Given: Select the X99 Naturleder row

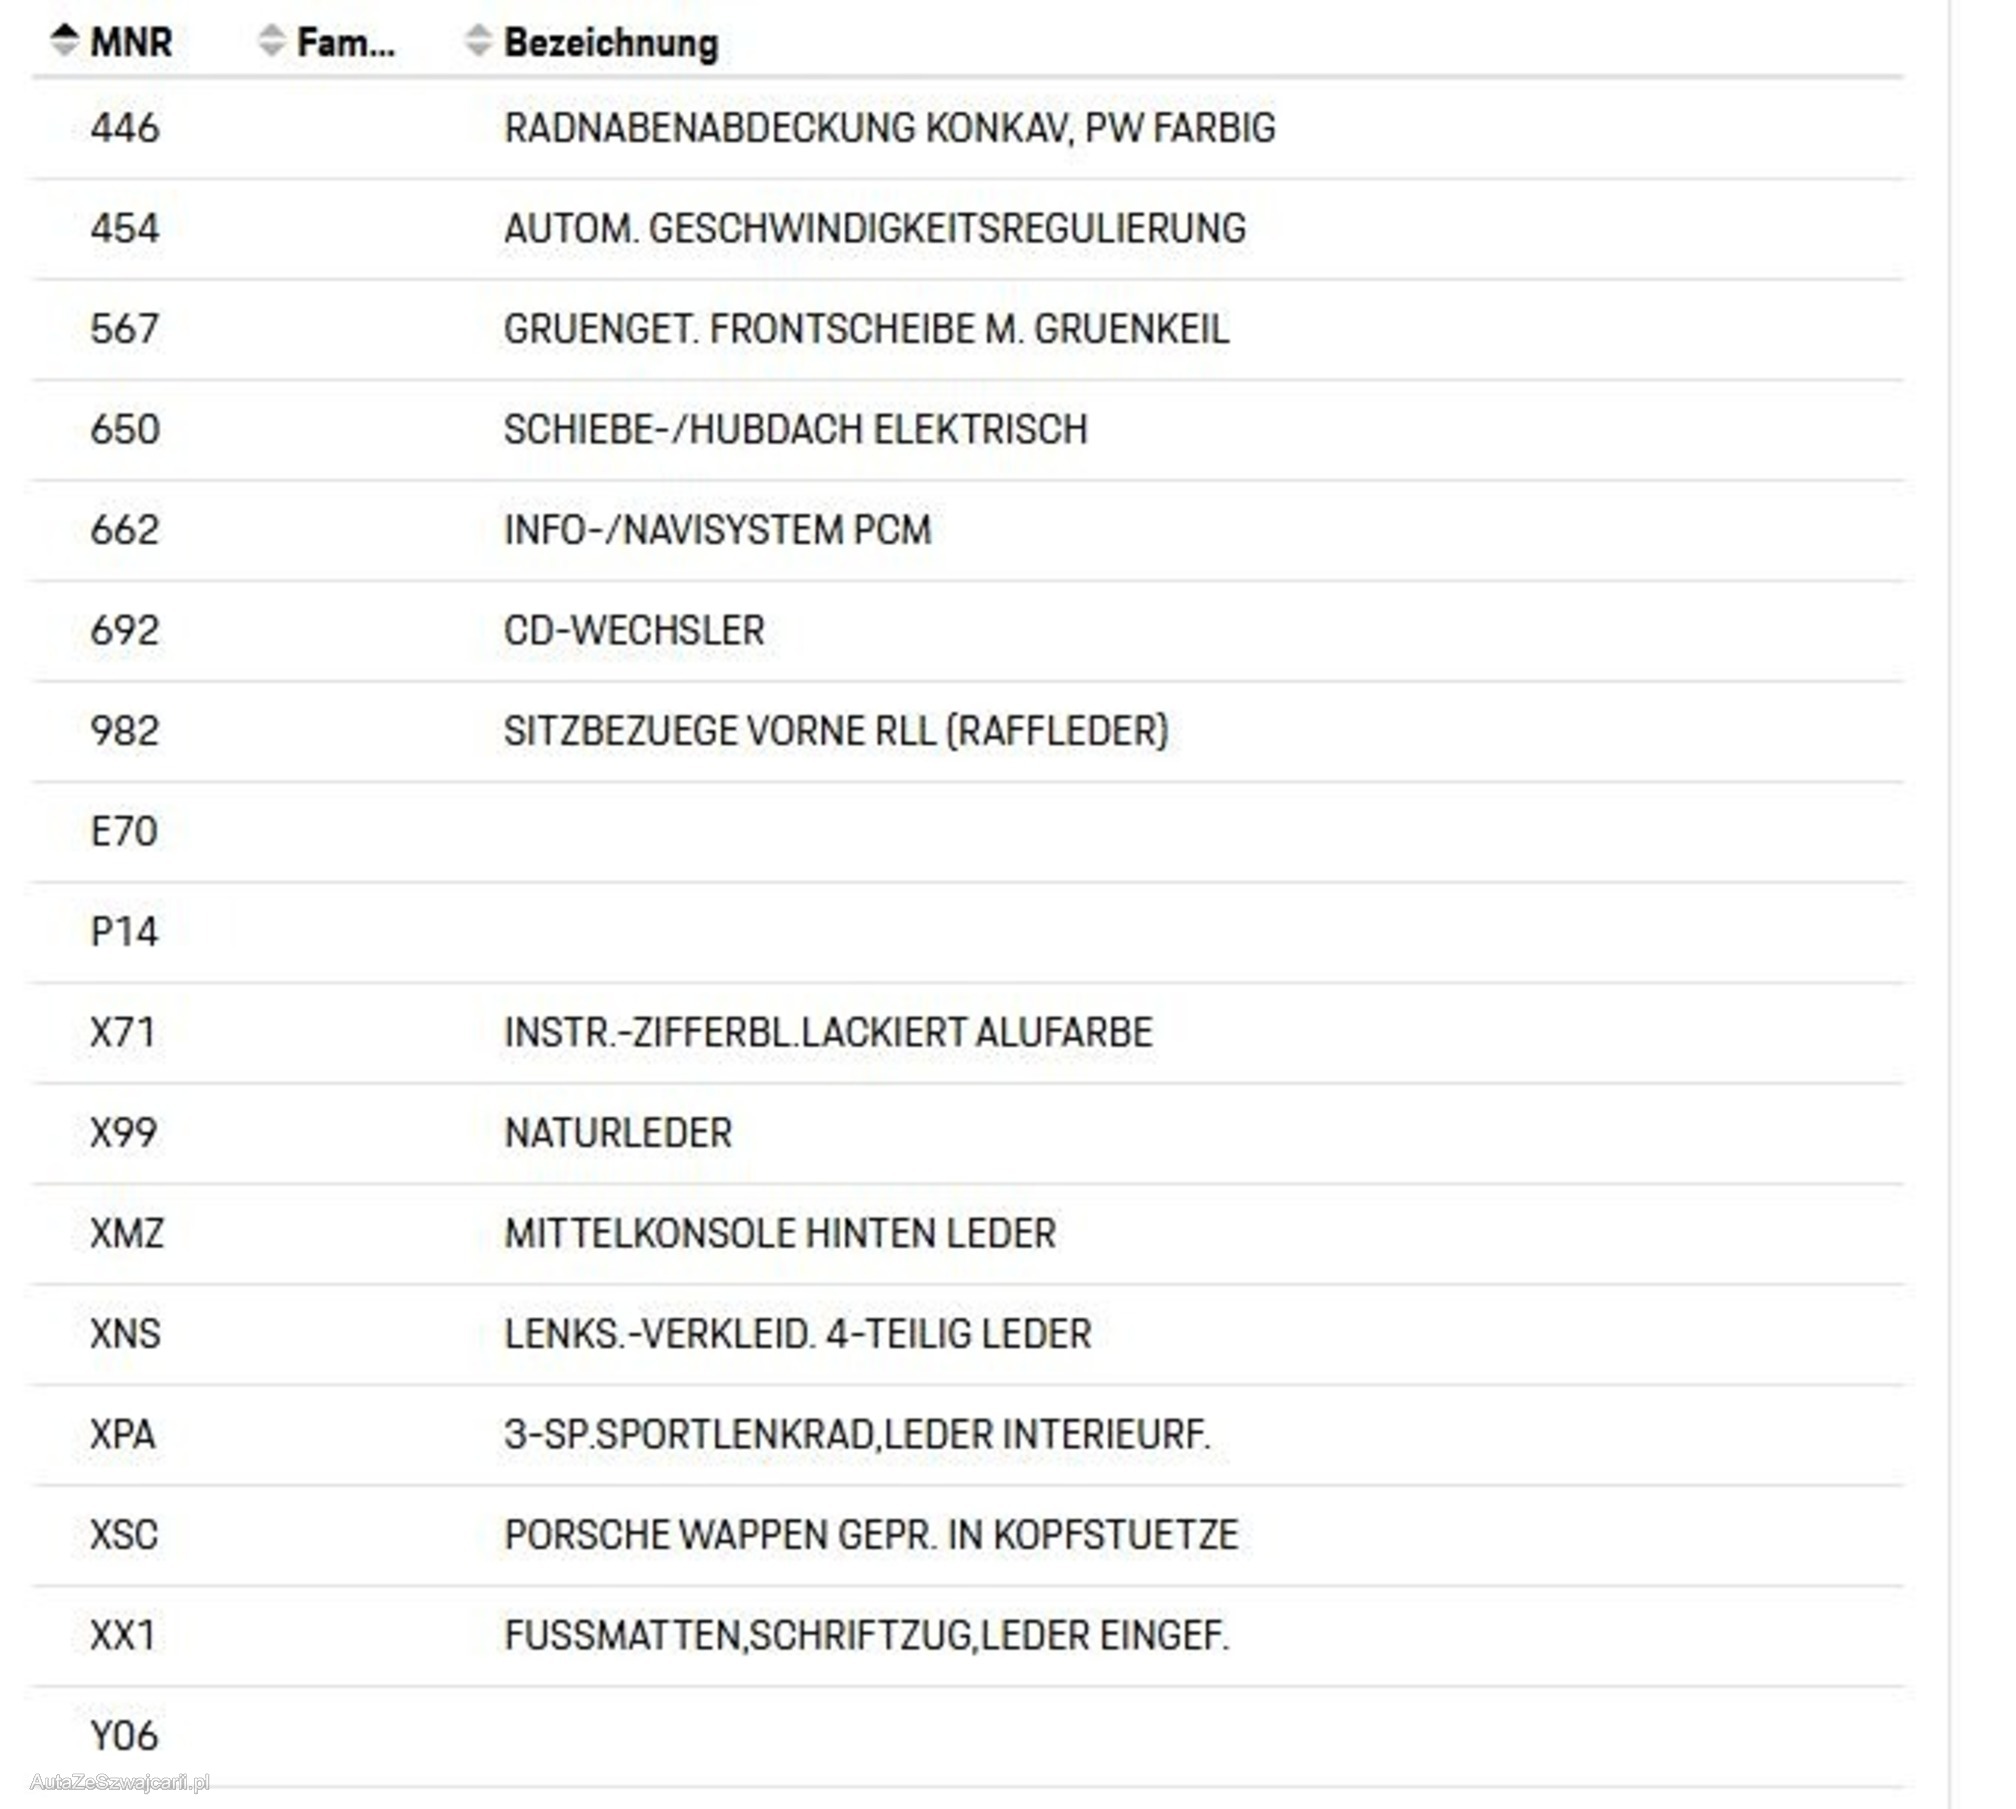Looking at the screenshot, I should pos(967,1134).
